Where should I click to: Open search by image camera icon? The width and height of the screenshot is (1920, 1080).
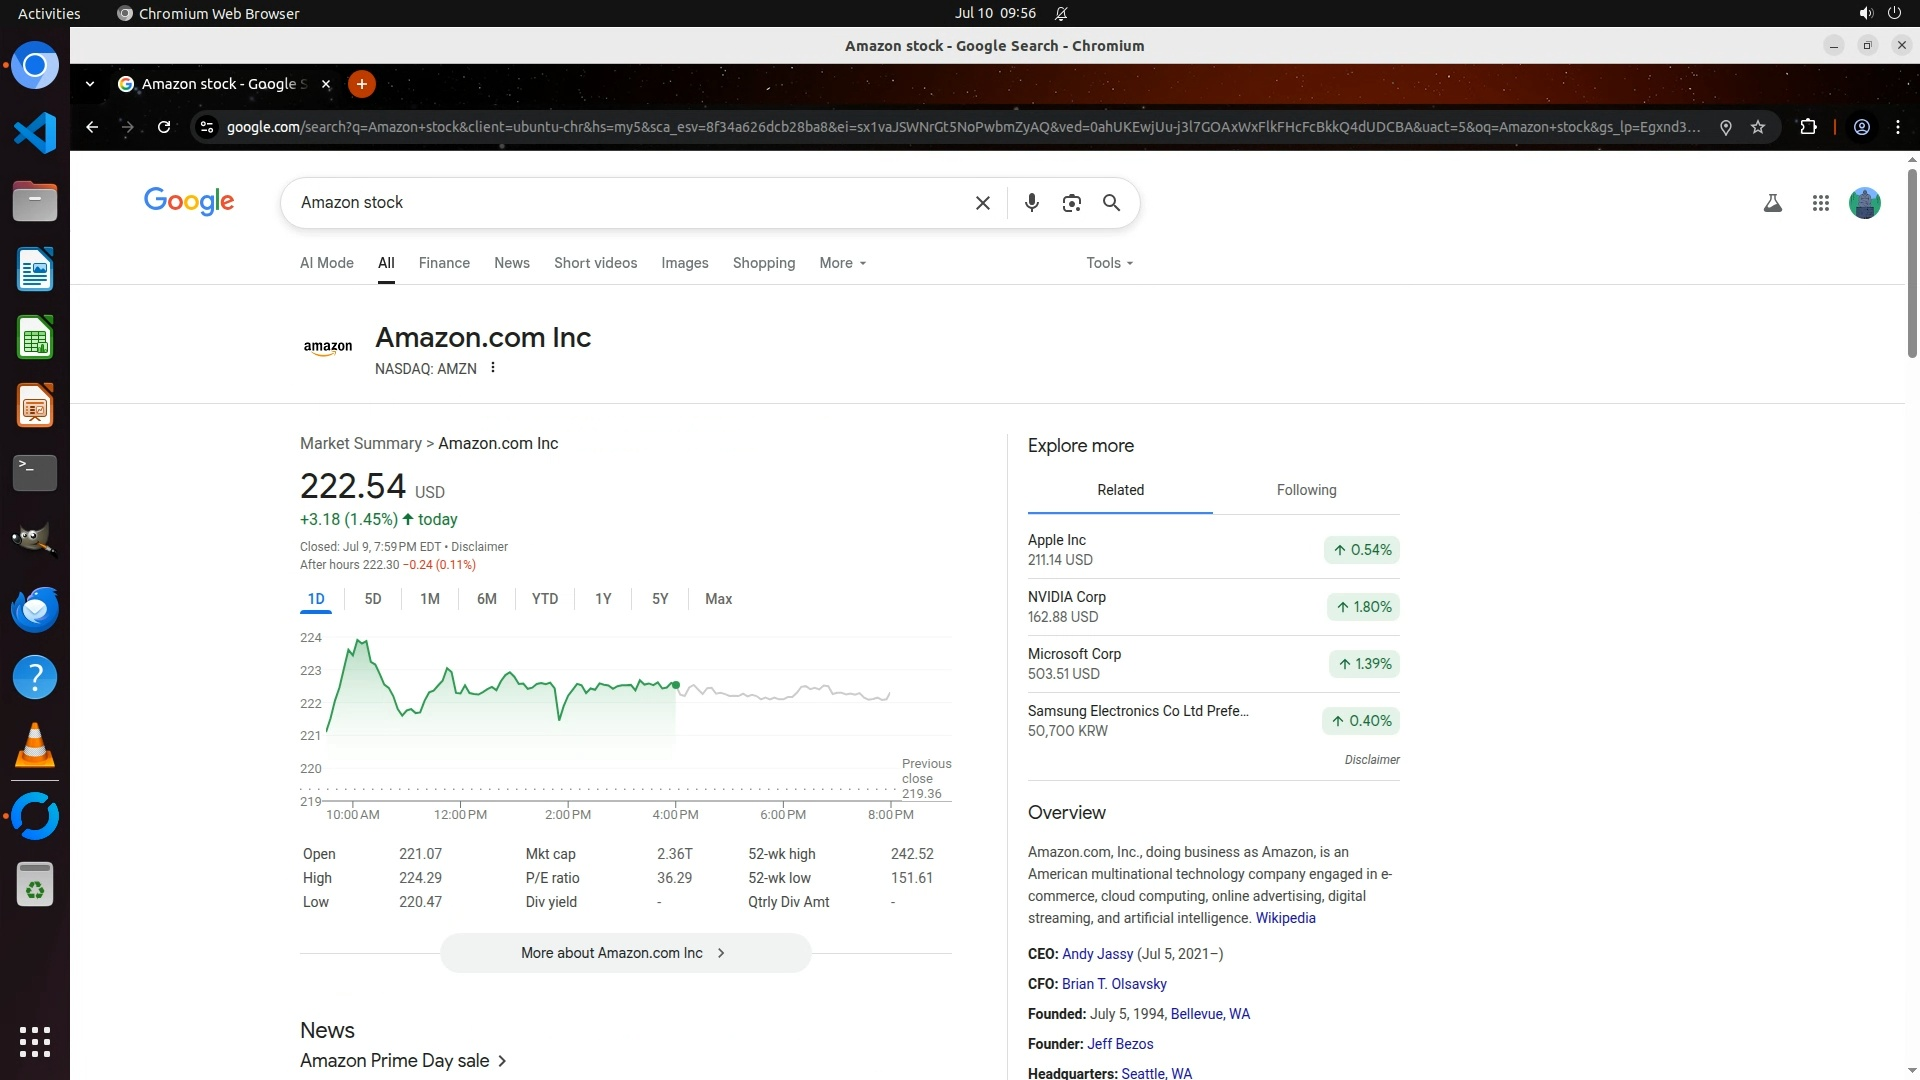pos(1071,203)
